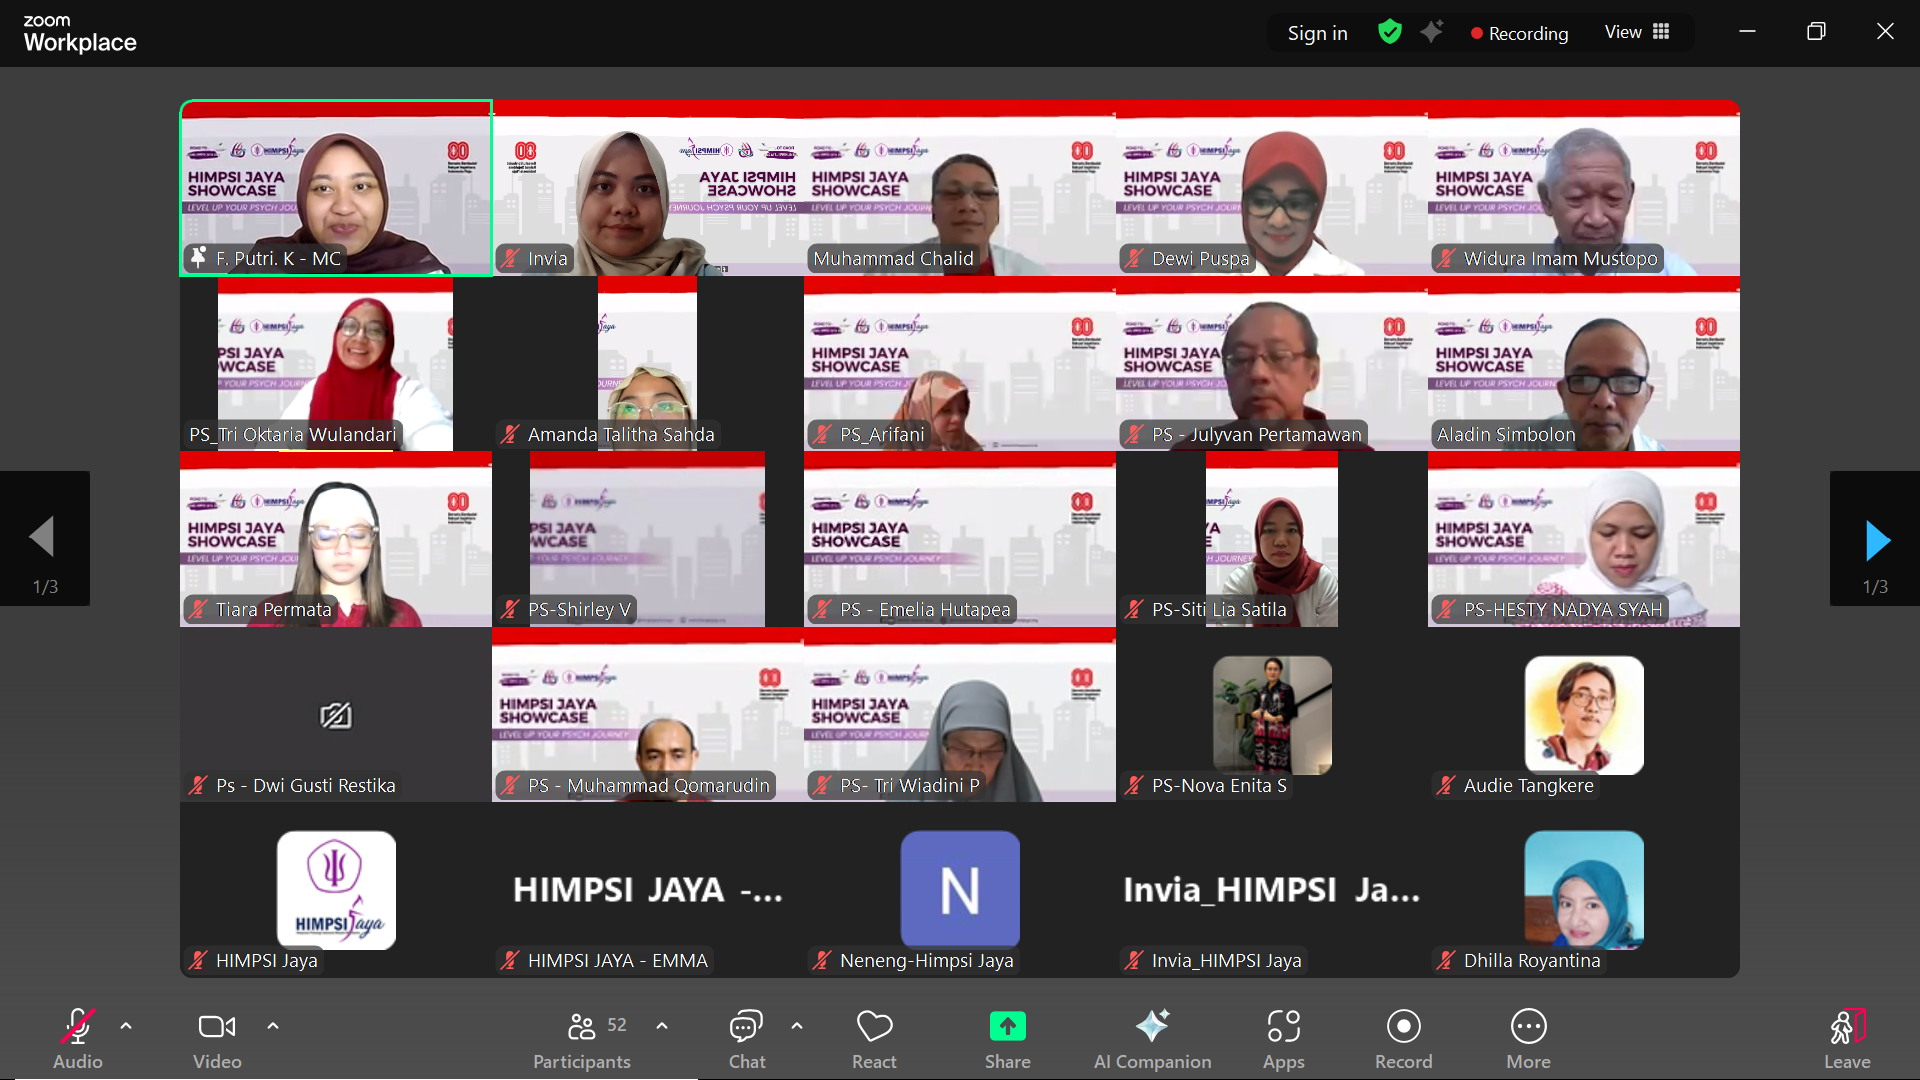1920x1080 pixels.
Task: Click muted mic icon beside PS-HESTY NADYA SYAH
Action: [x=1446, y=610]
